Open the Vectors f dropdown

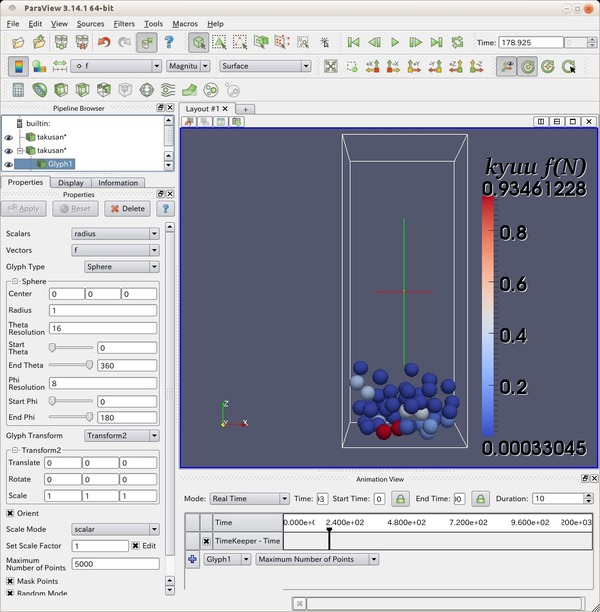click(115, 250)
